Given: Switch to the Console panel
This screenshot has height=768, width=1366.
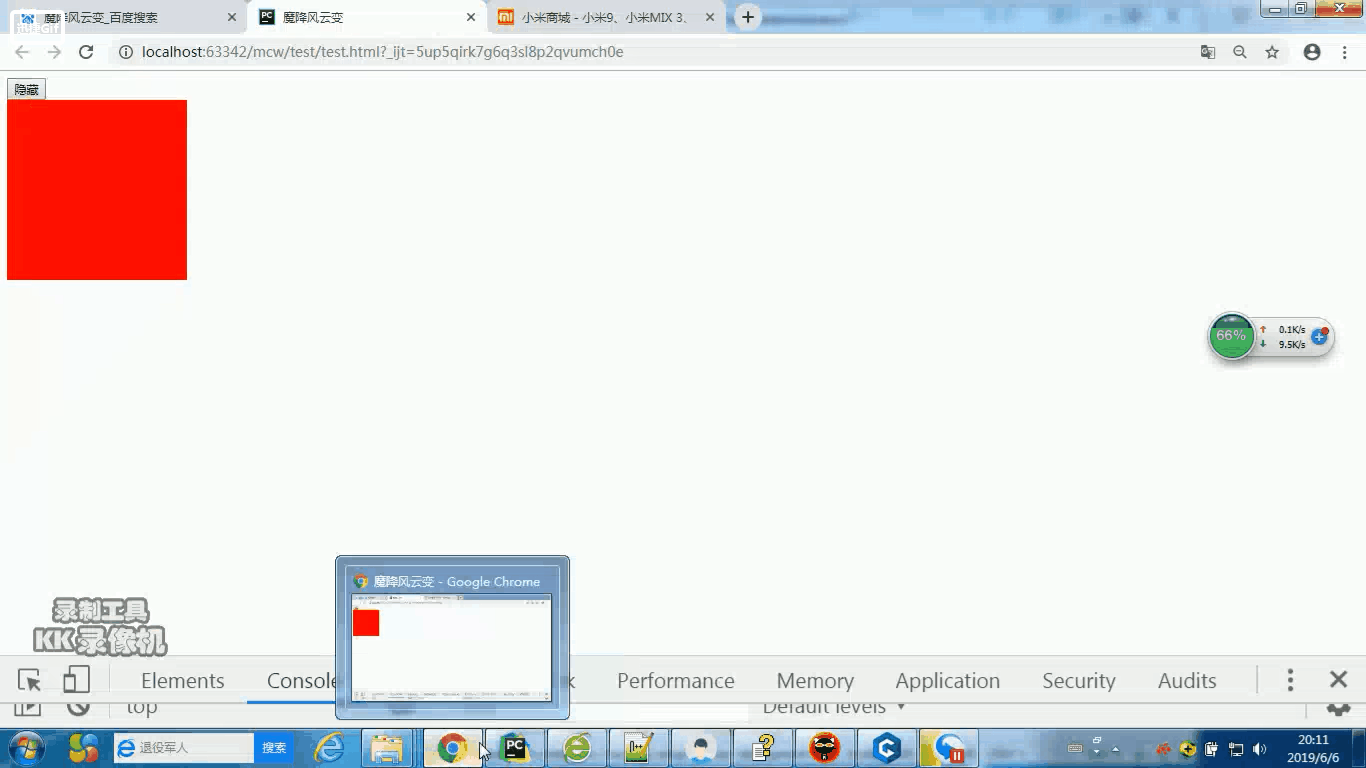Looking at the screenshot, I should [301, 681].
